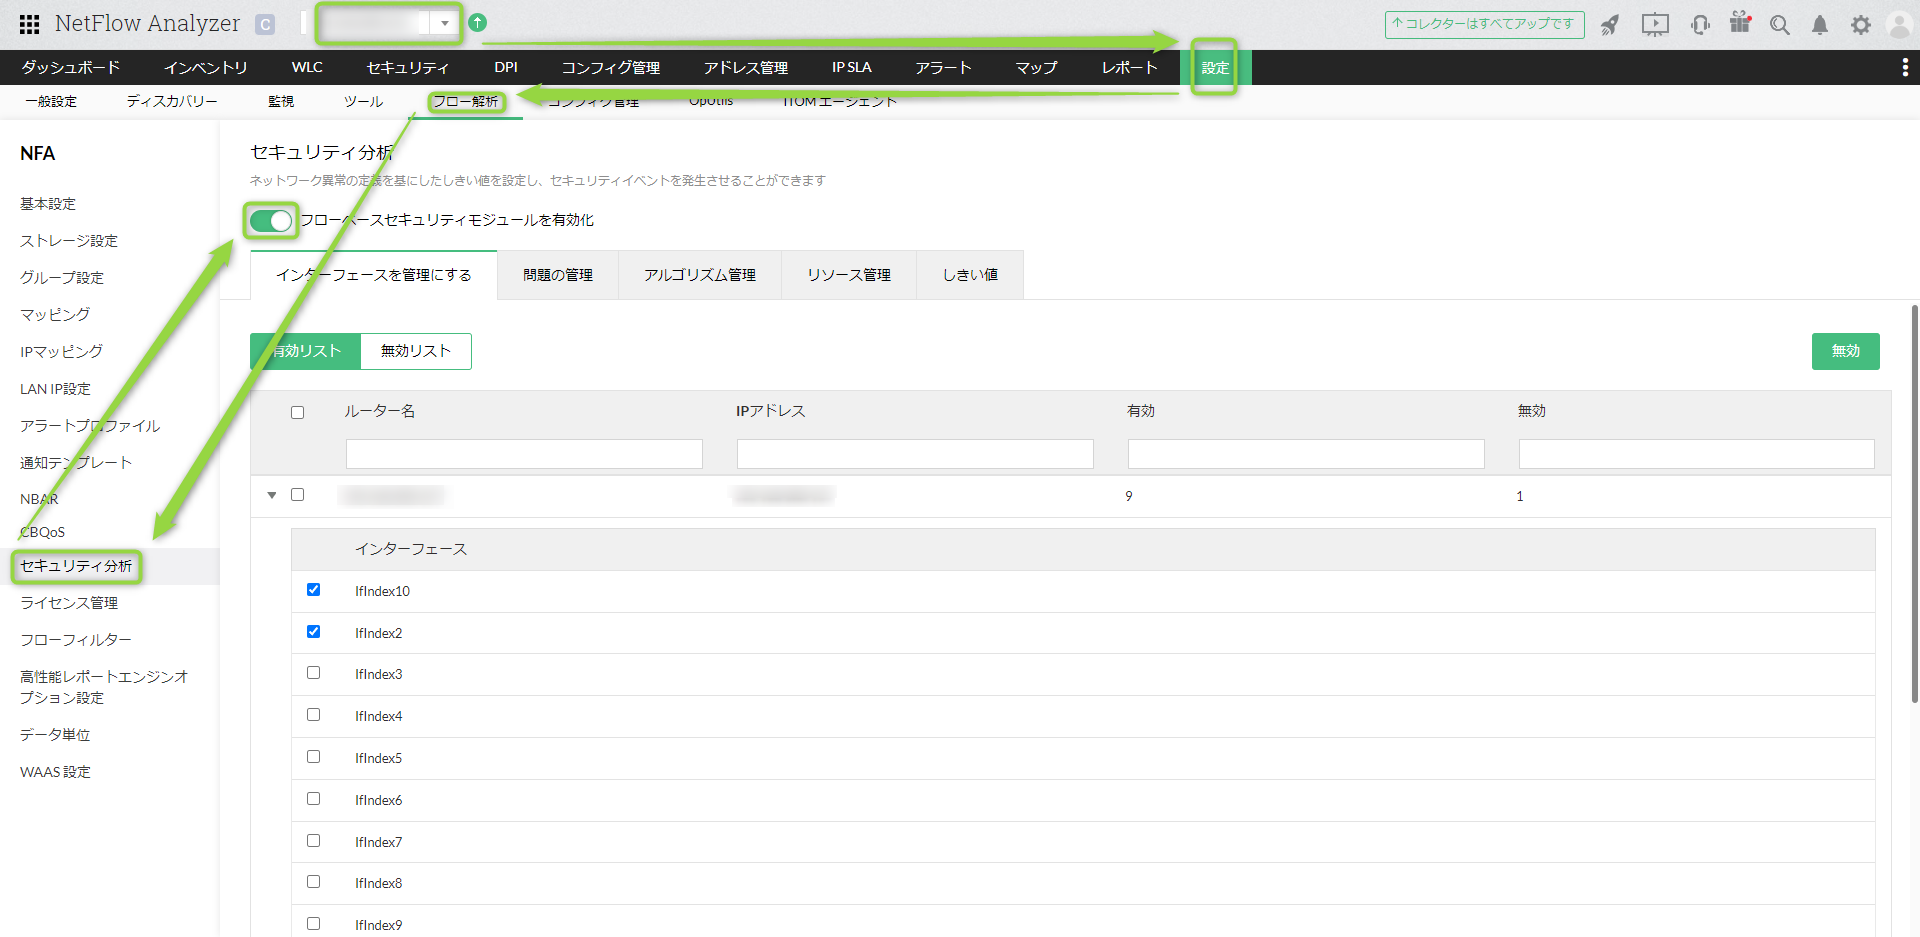Switch to ディスカバリー sub-tab
The height and width of the screenshot is (937, 1920).
click(172, 101)
